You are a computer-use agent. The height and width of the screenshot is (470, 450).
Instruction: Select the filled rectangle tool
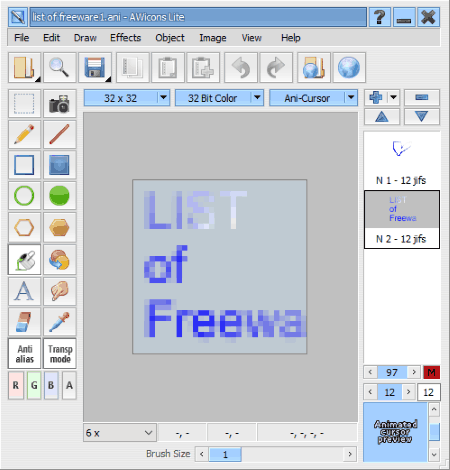[60, 165]
